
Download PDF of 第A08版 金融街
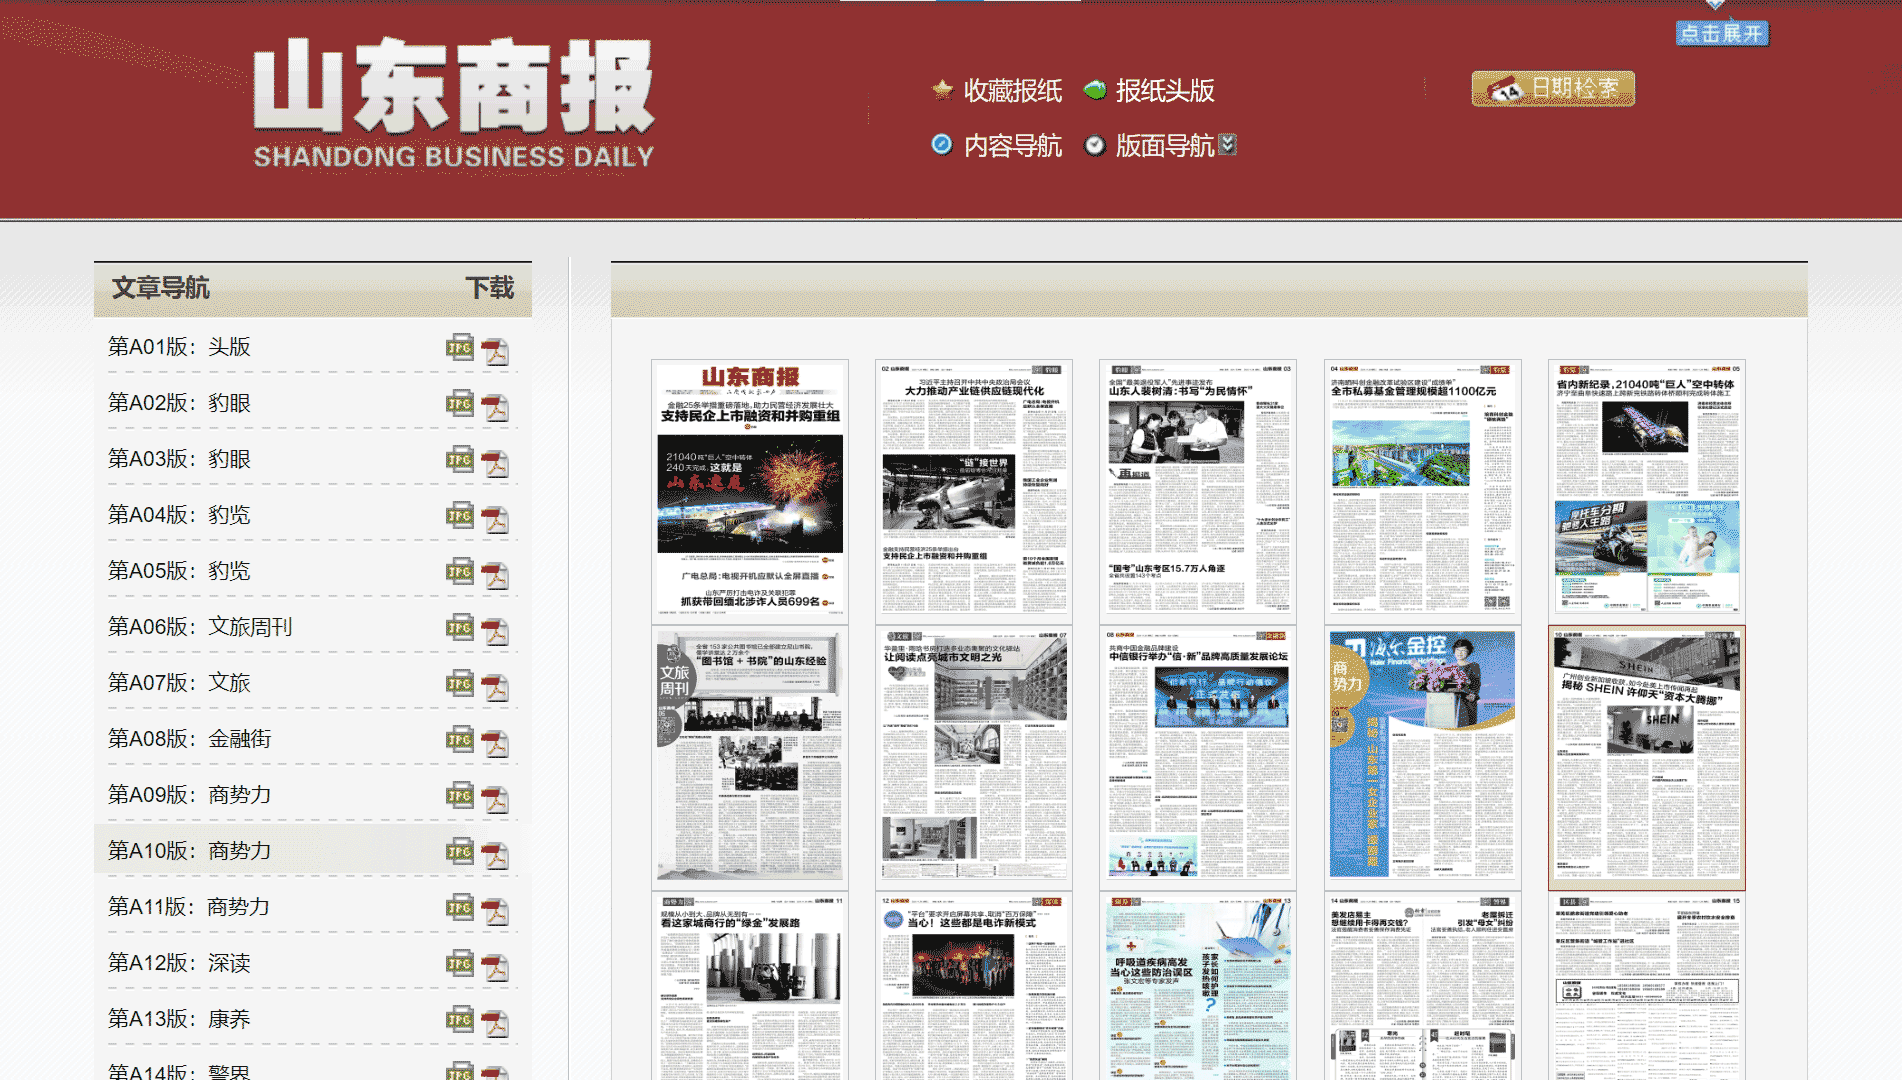(x=495, y=743)
